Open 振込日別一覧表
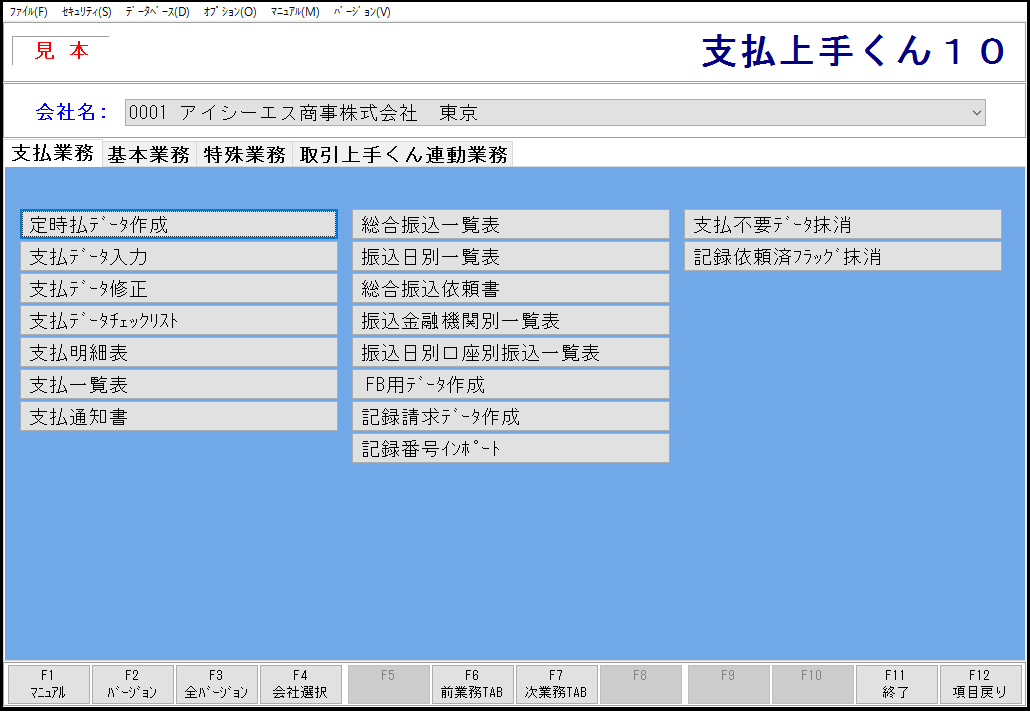1030x712 pixels. pos(511,256)
